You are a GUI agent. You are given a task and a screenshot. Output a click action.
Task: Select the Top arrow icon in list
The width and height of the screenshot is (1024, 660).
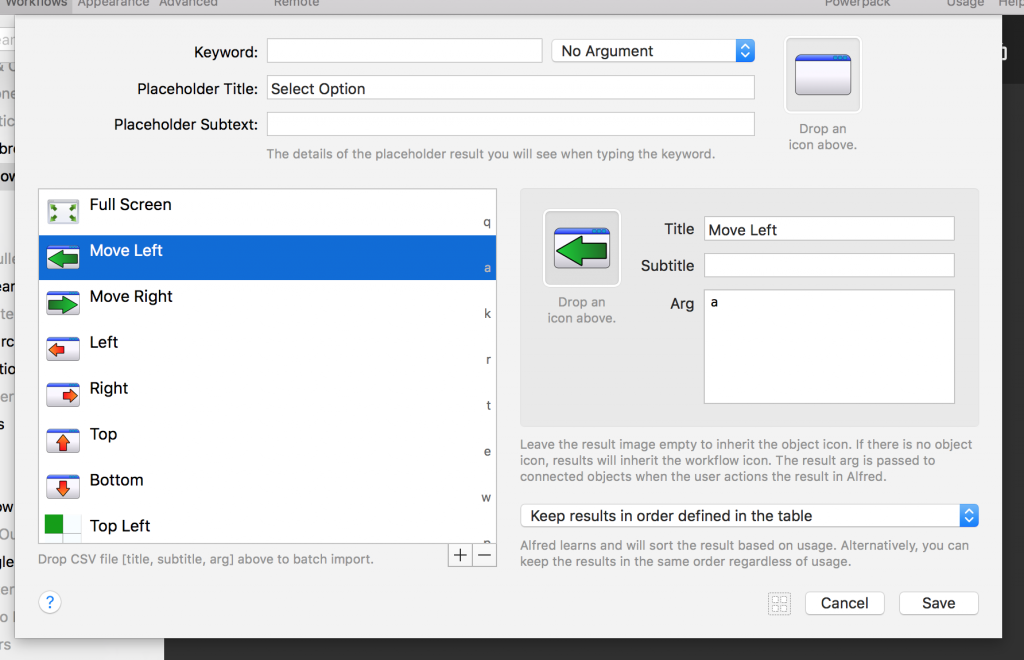[63, 441]
